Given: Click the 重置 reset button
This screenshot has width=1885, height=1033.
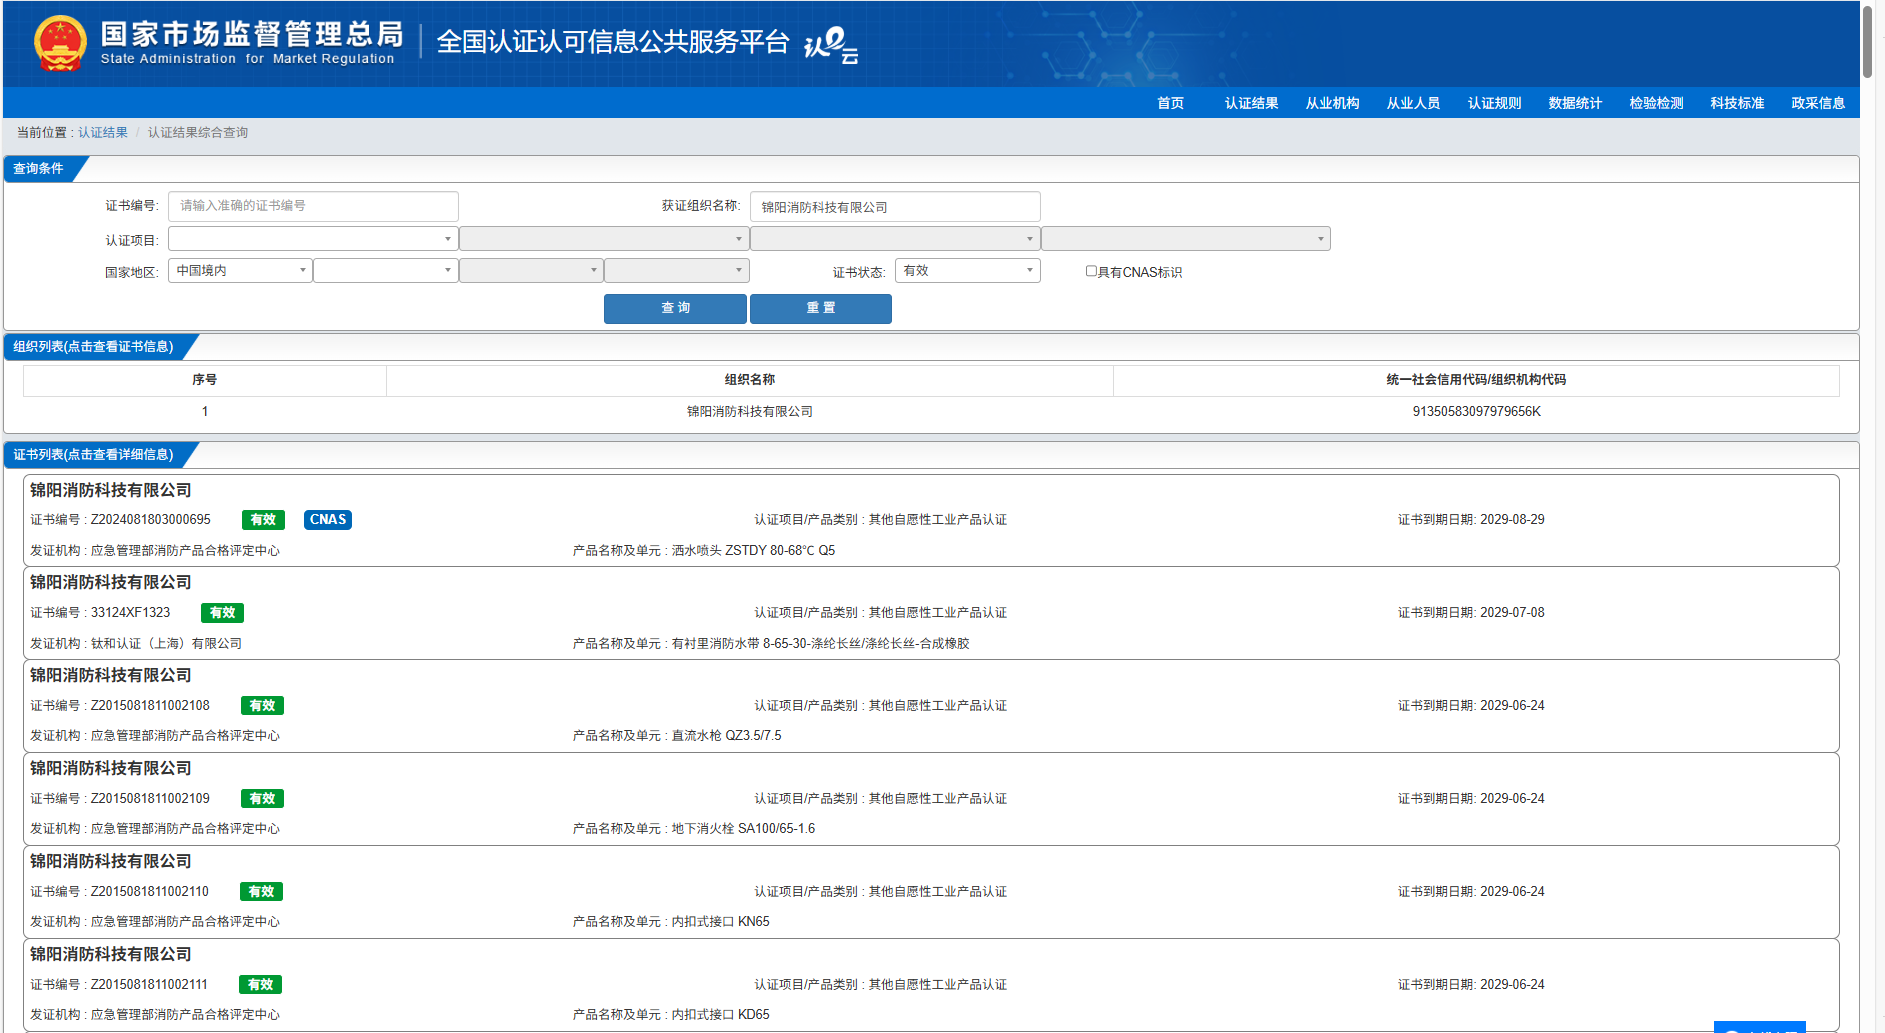Looking at the screenshot, I should [821, 308].
